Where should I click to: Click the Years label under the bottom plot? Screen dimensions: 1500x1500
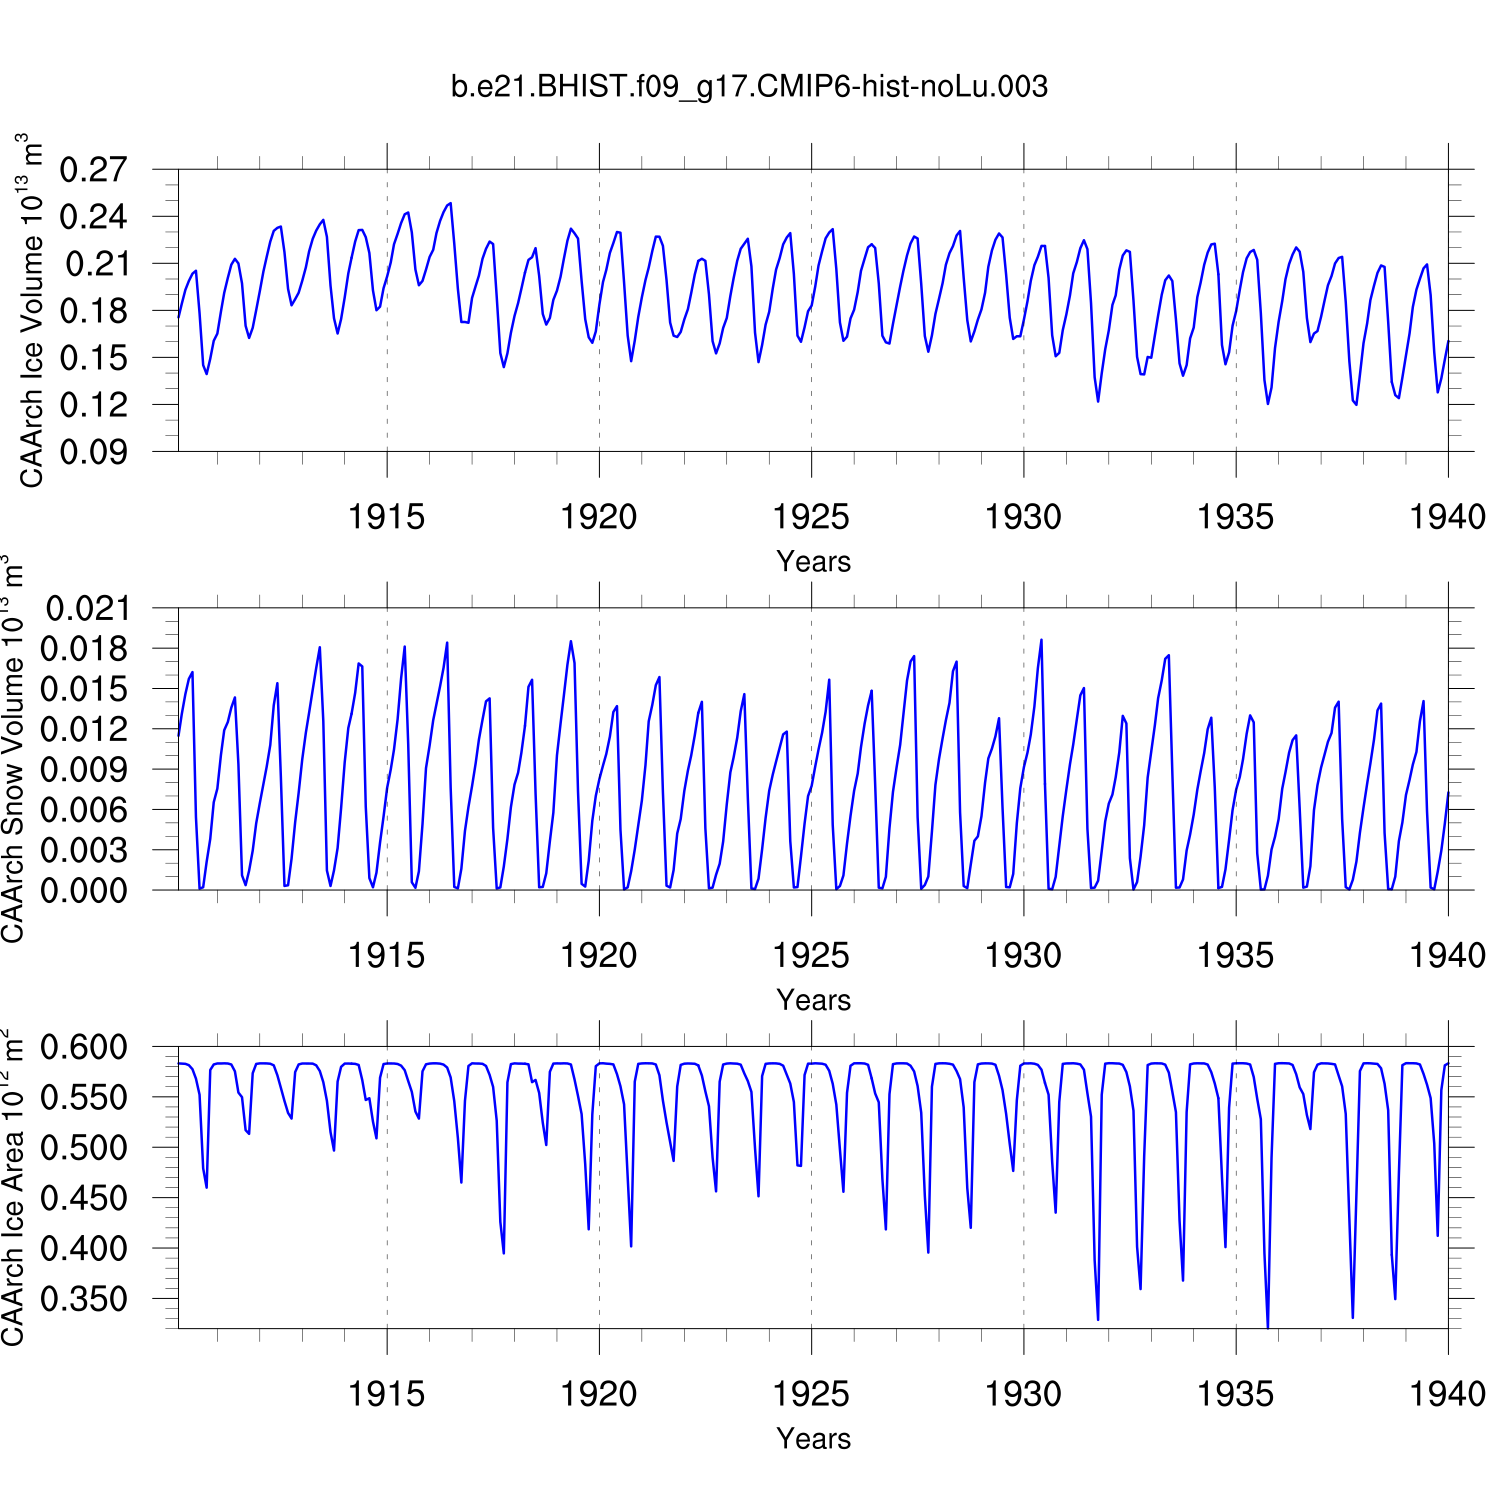point(813,1439)
